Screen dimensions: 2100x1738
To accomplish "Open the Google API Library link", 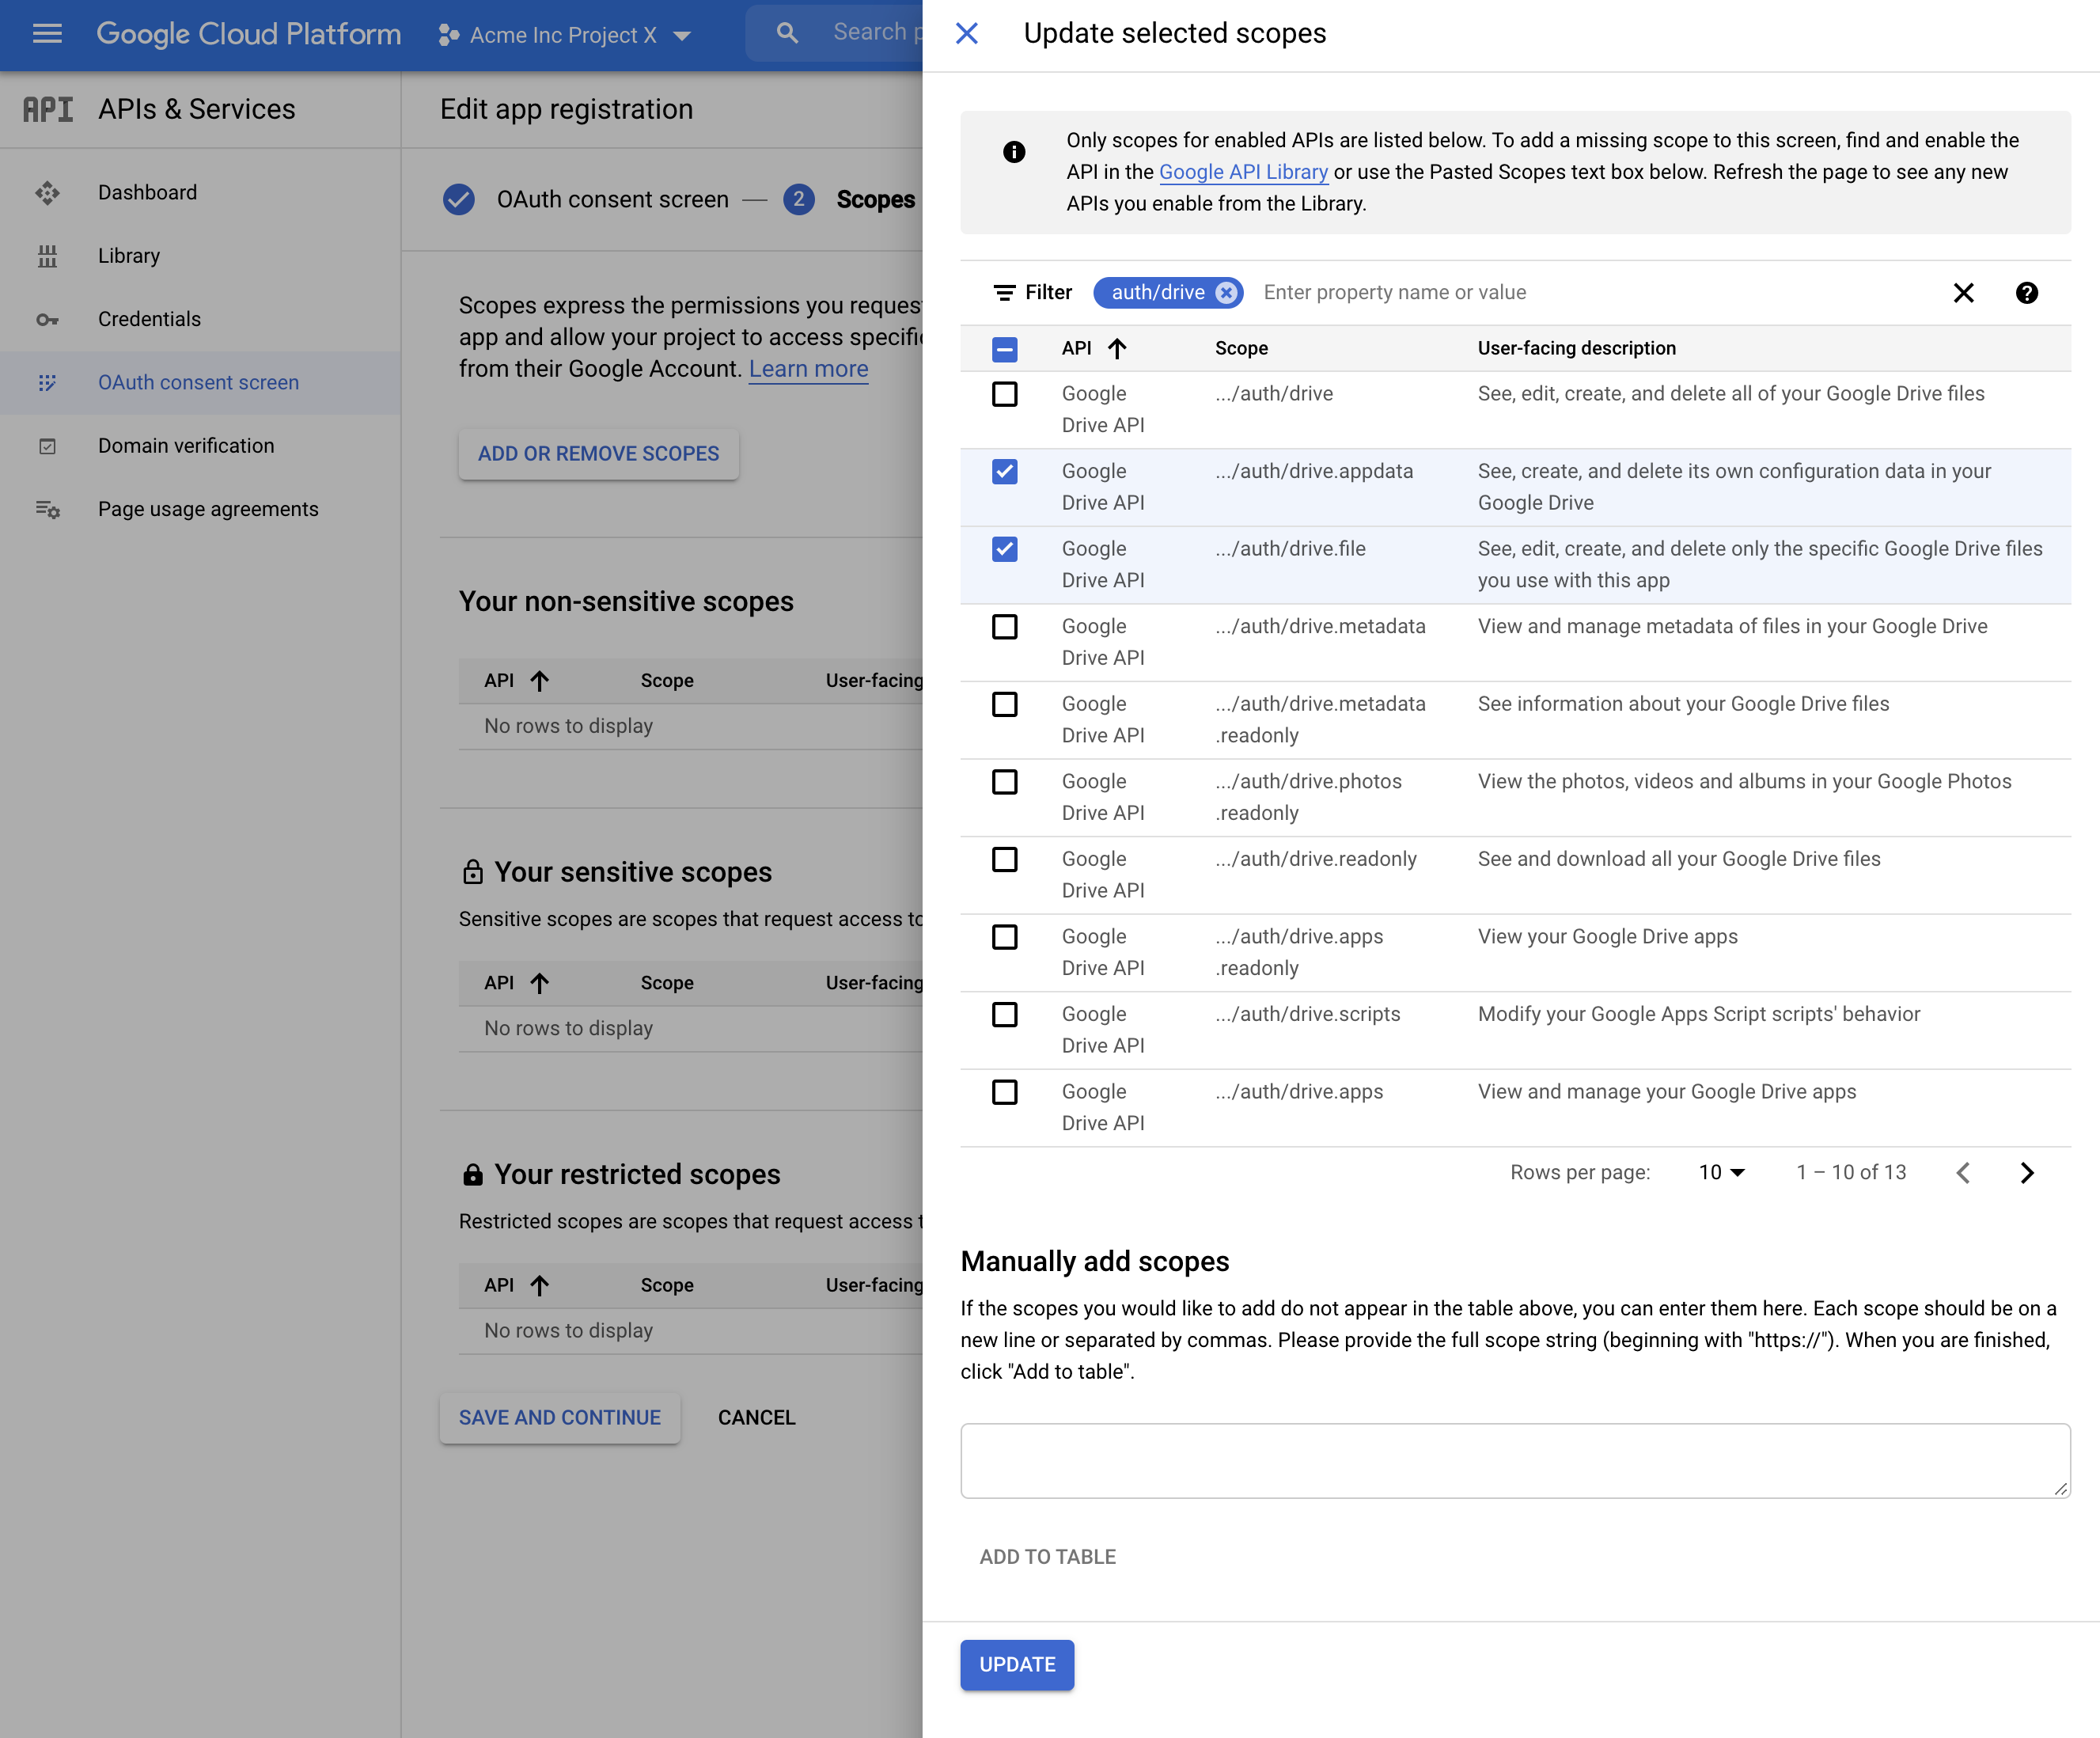I will 1243,172.
